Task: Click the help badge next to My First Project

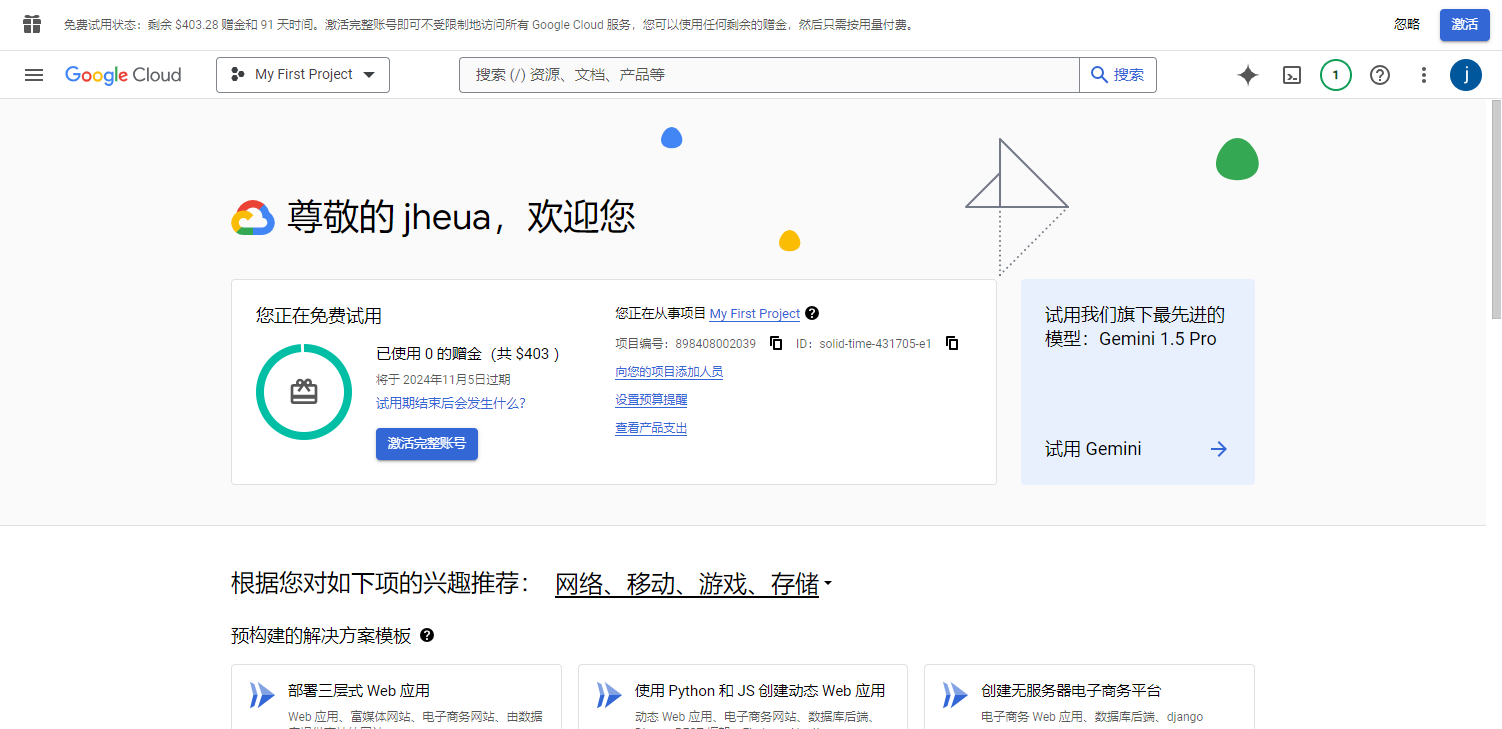Action: click(812, 313)
